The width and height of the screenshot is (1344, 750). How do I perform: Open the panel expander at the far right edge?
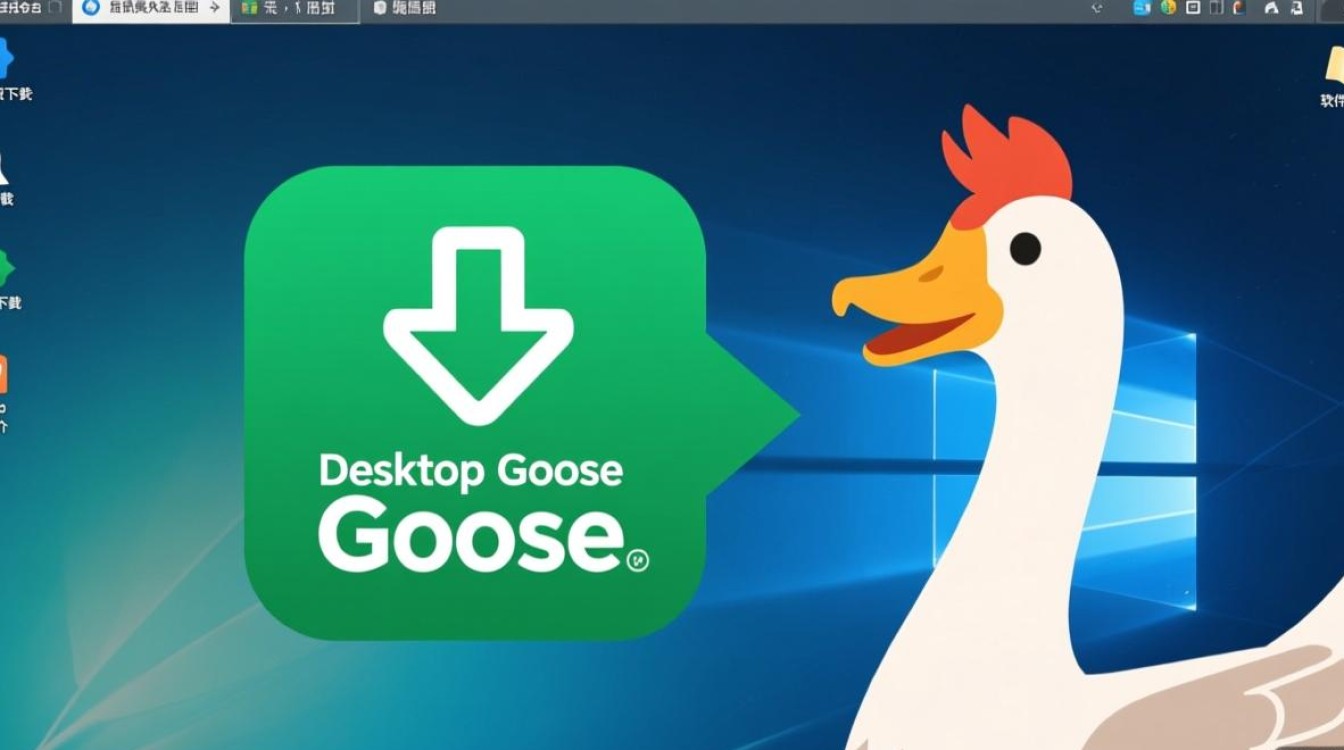point(1331,9)
